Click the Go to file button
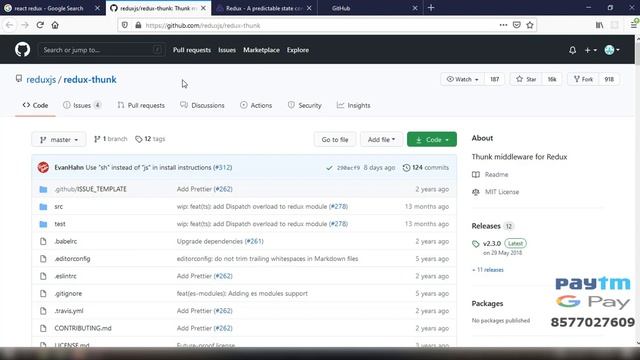This screenshot has height=360, width=640. point(335,140)
